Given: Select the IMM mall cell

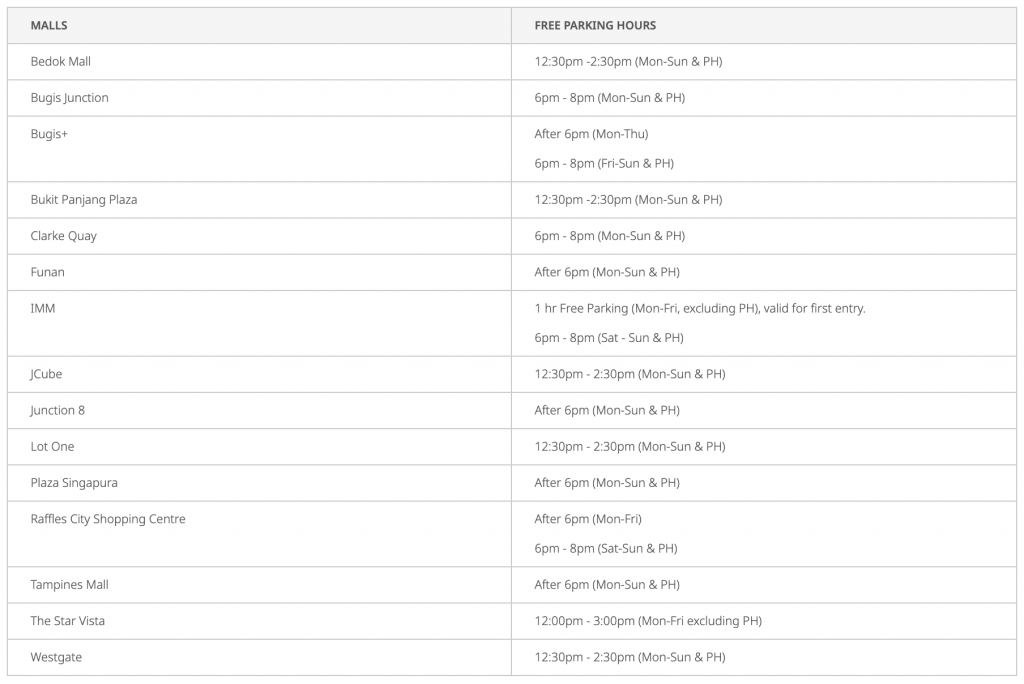Looking at the screenshot, I should [43, 309].
